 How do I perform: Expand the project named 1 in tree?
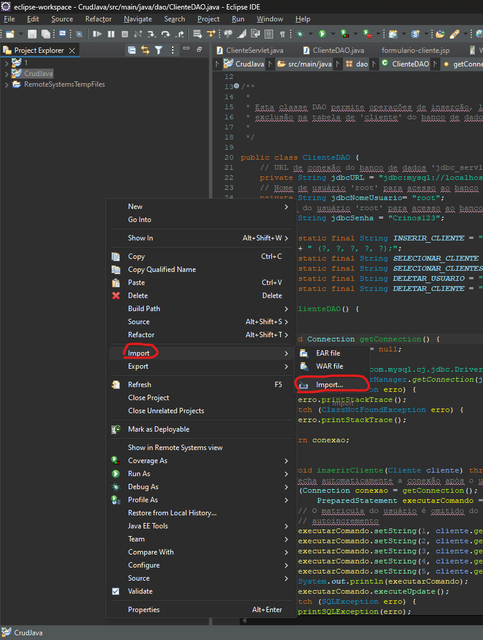6,63
